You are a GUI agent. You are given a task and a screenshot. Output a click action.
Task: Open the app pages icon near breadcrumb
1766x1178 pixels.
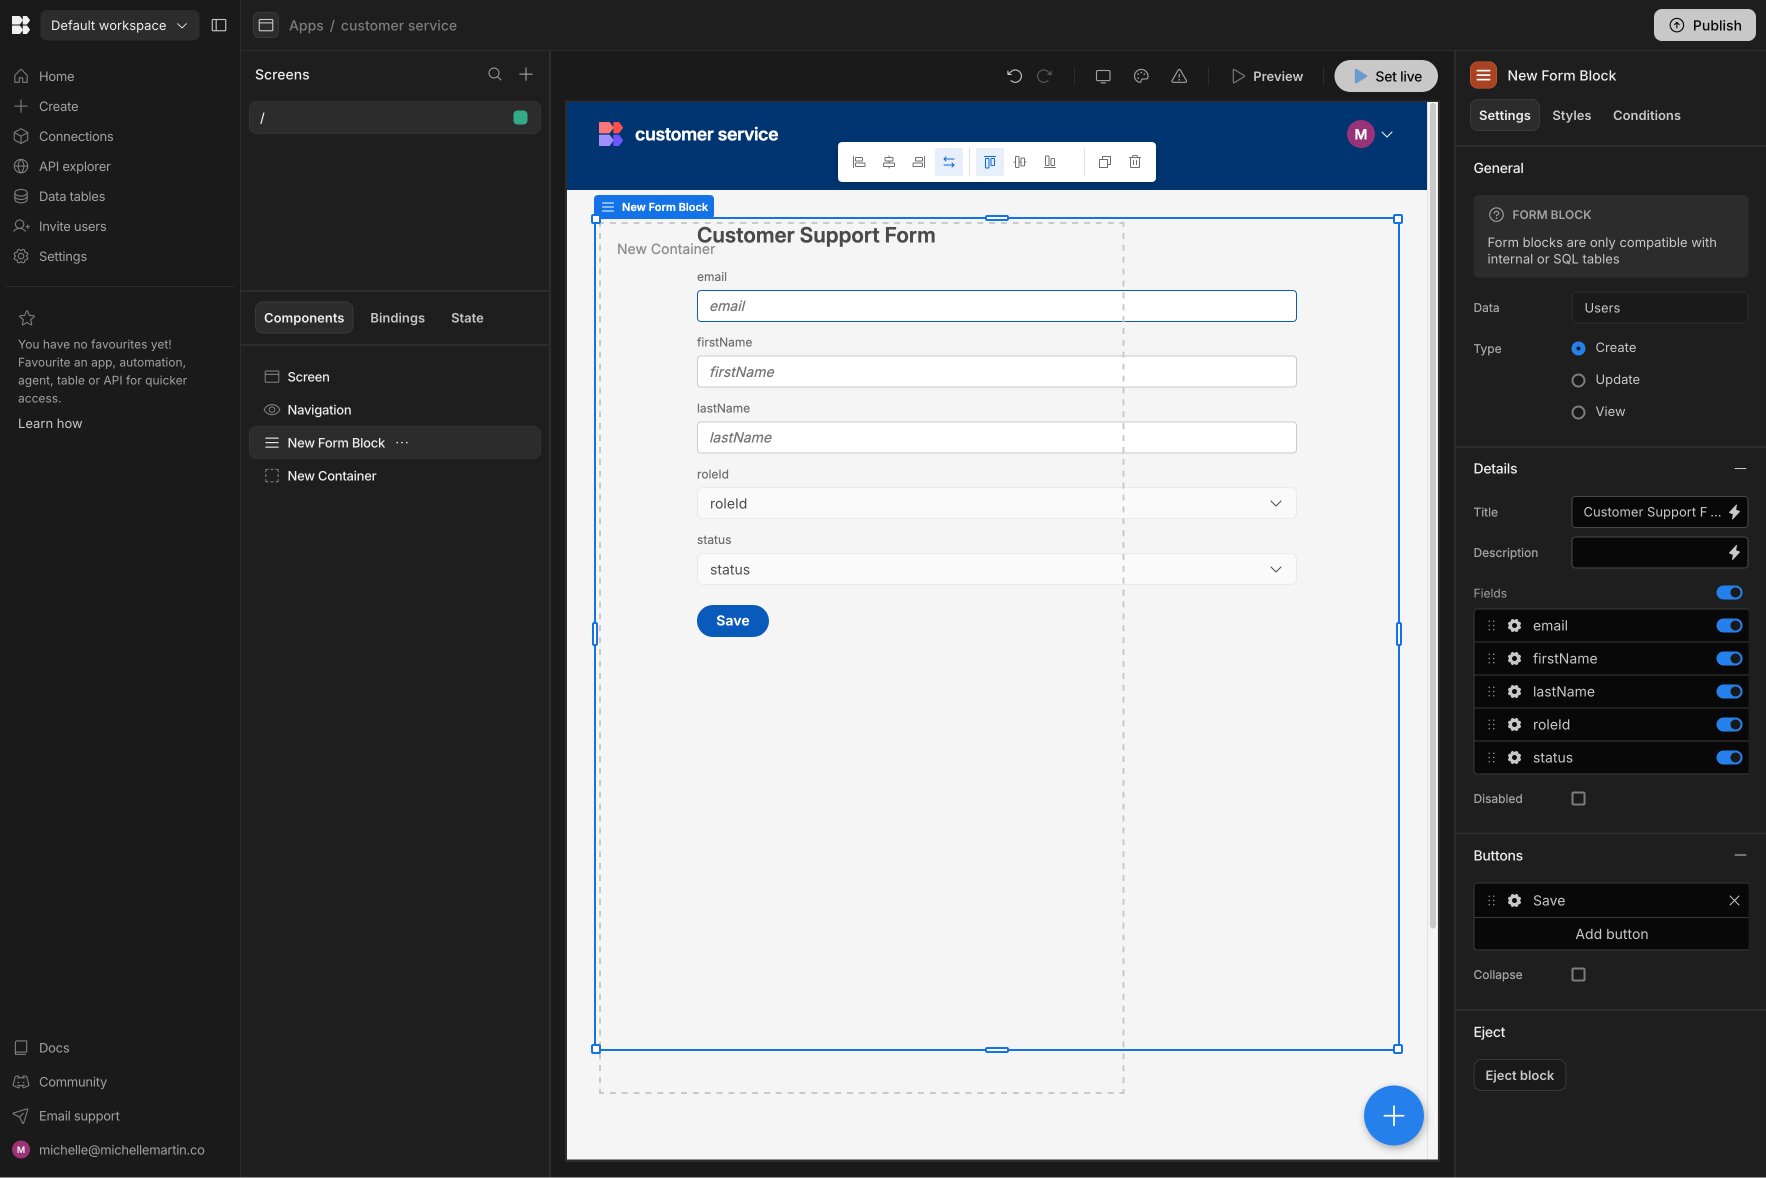pos(266,25)
